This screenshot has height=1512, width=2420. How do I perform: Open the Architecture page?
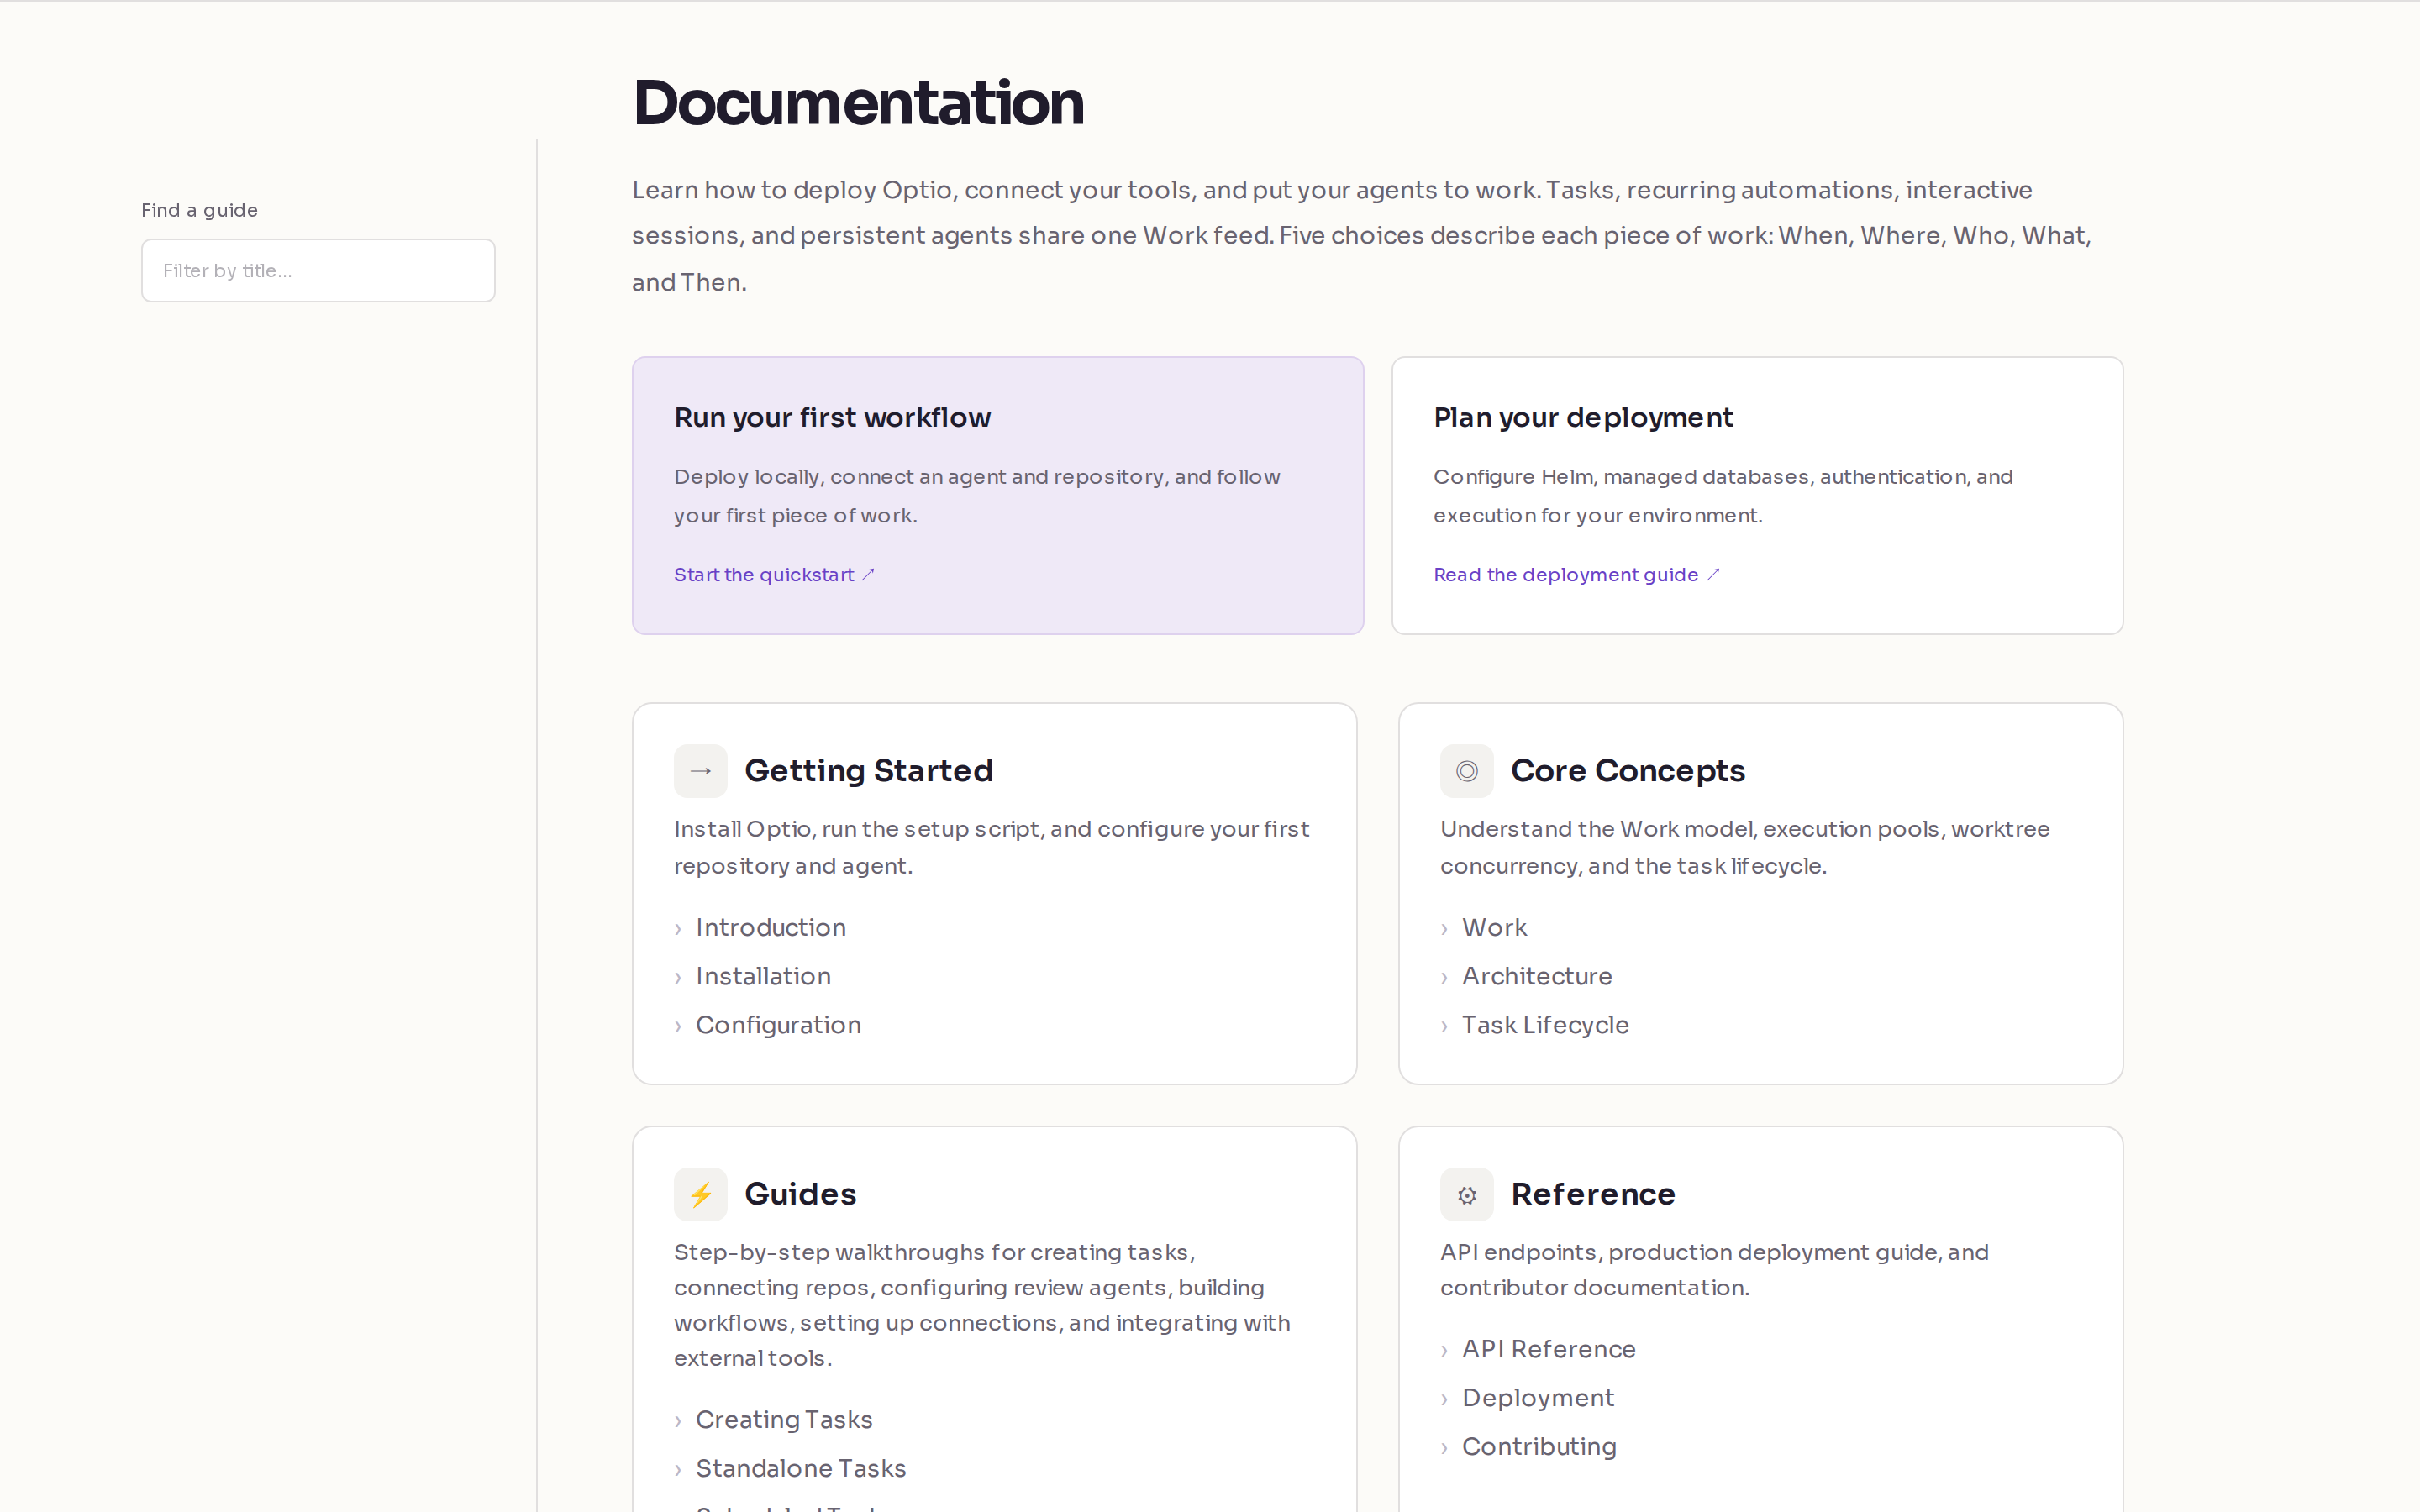click(1537, 976)
